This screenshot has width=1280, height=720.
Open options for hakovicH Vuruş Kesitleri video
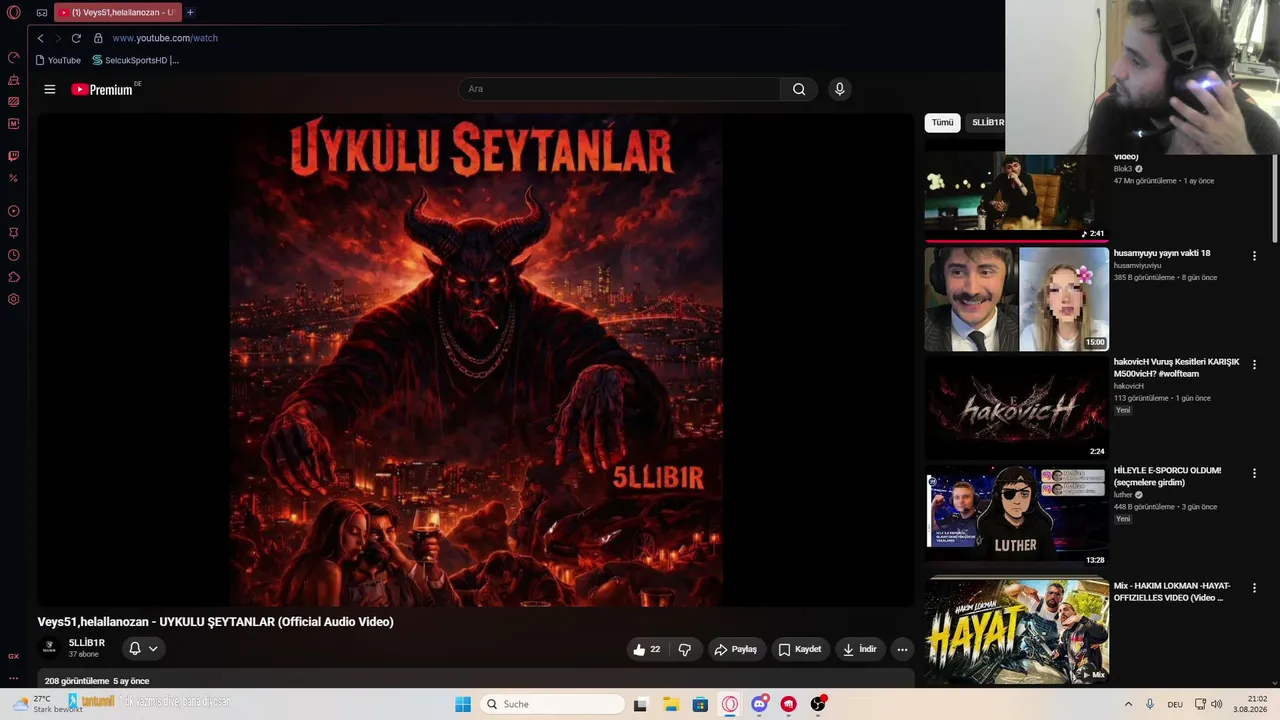click(x=1254, y=365)
